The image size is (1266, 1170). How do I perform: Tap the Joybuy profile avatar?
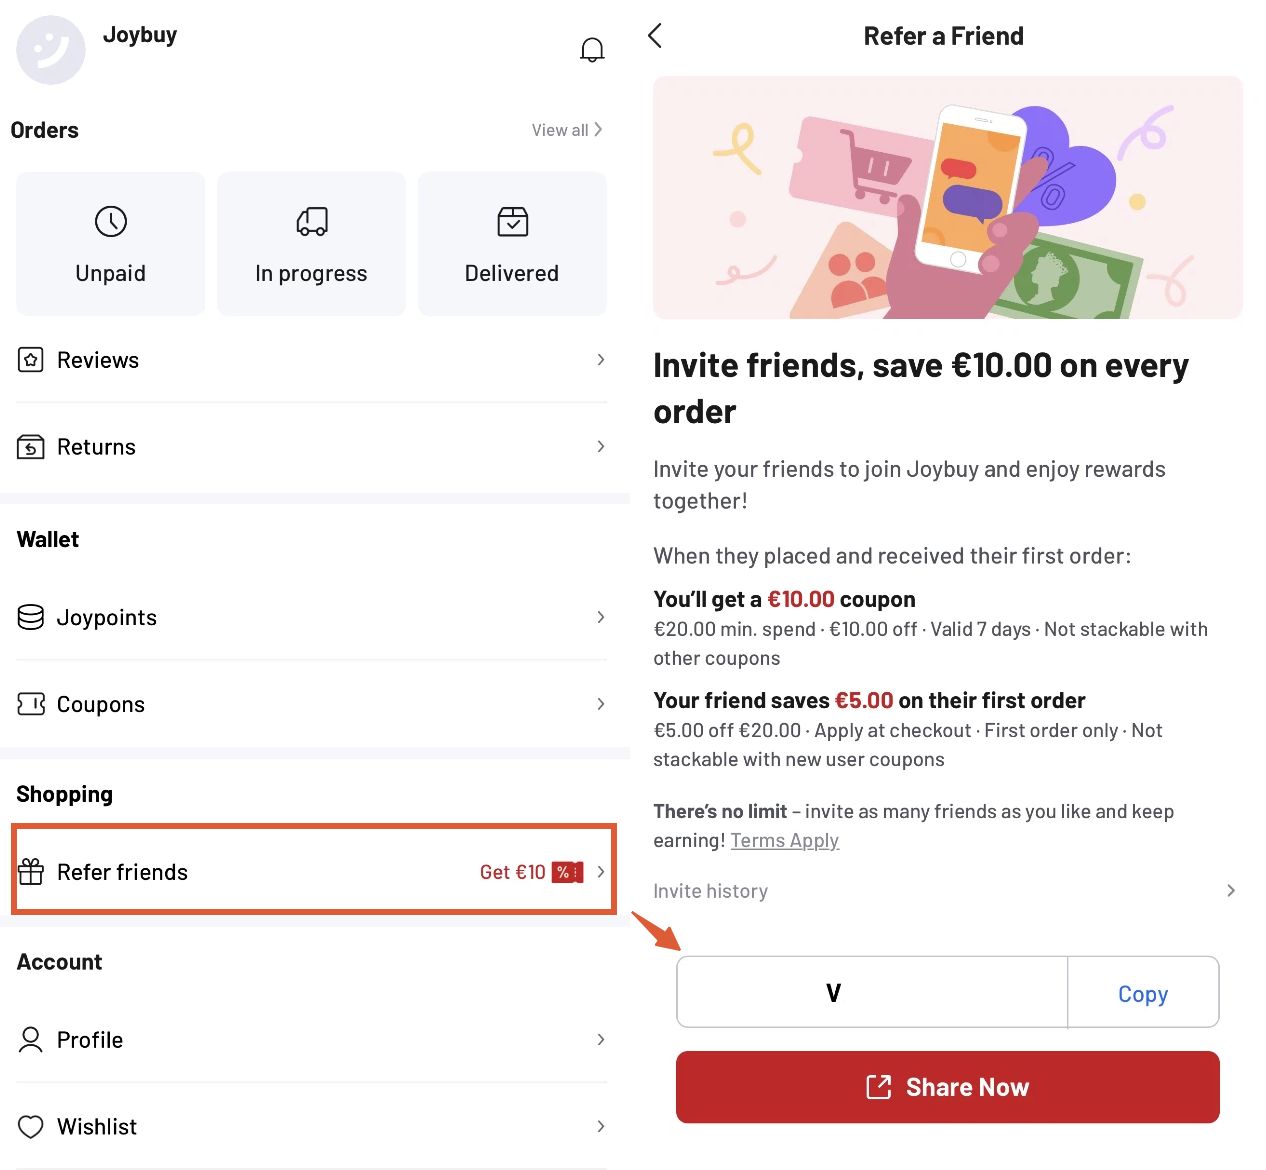coord(51,50)
